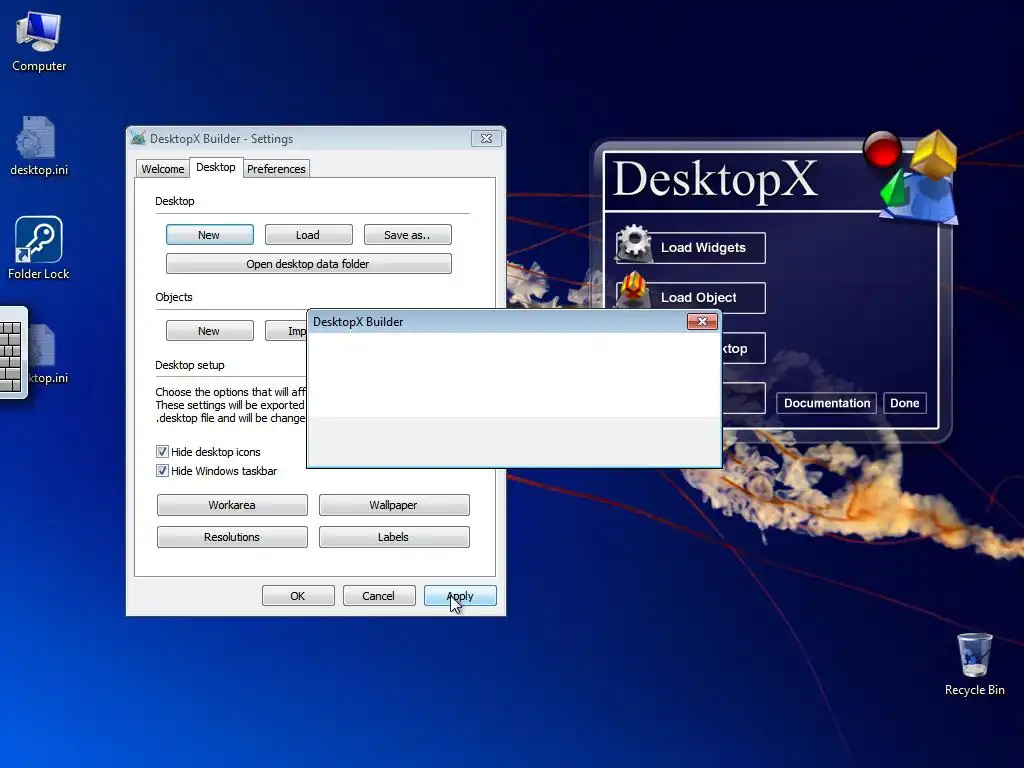Open the Resolutions settings
The image size is (1024, 768).
click(x=232, y=537)
